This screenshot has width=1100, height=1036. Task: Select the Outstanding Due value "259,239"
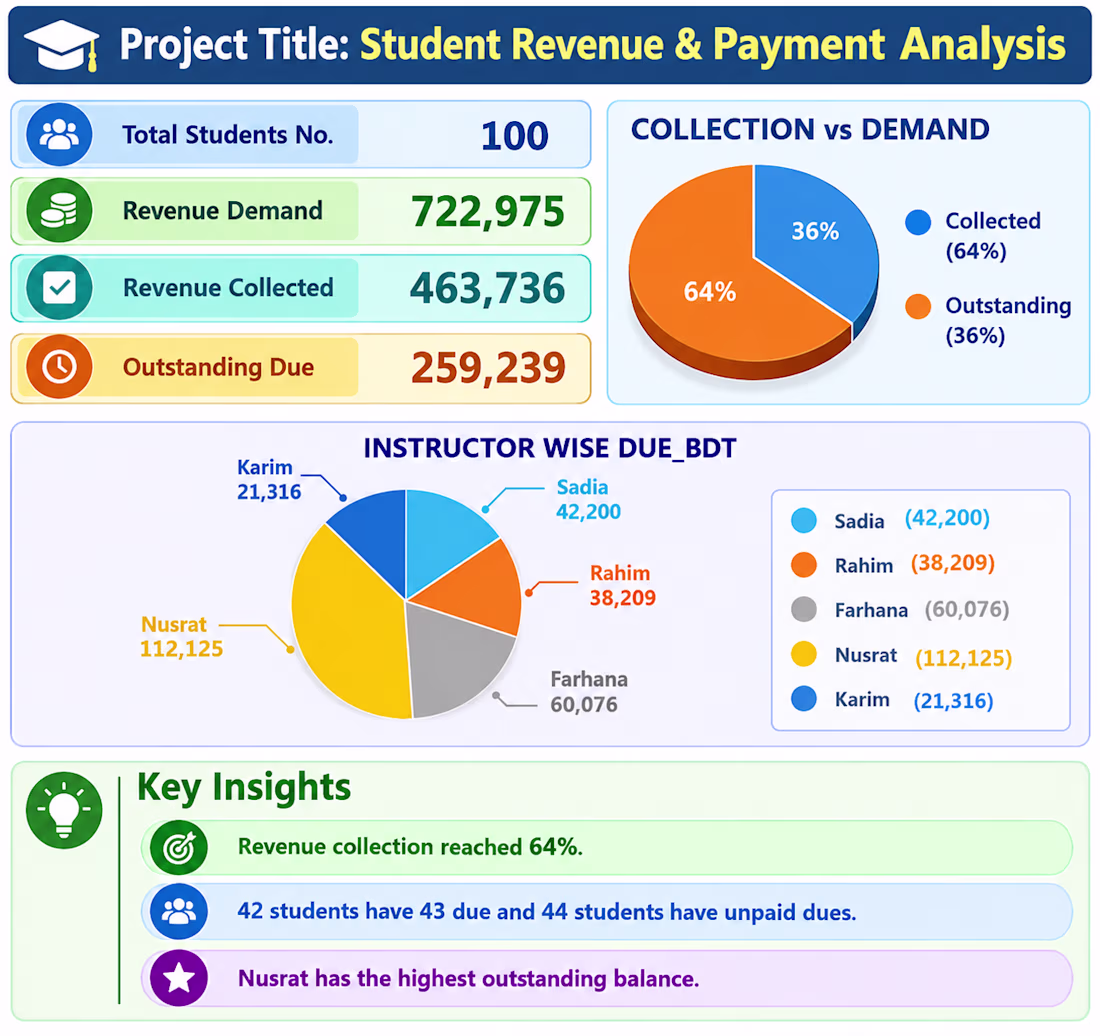click(488, 368)
